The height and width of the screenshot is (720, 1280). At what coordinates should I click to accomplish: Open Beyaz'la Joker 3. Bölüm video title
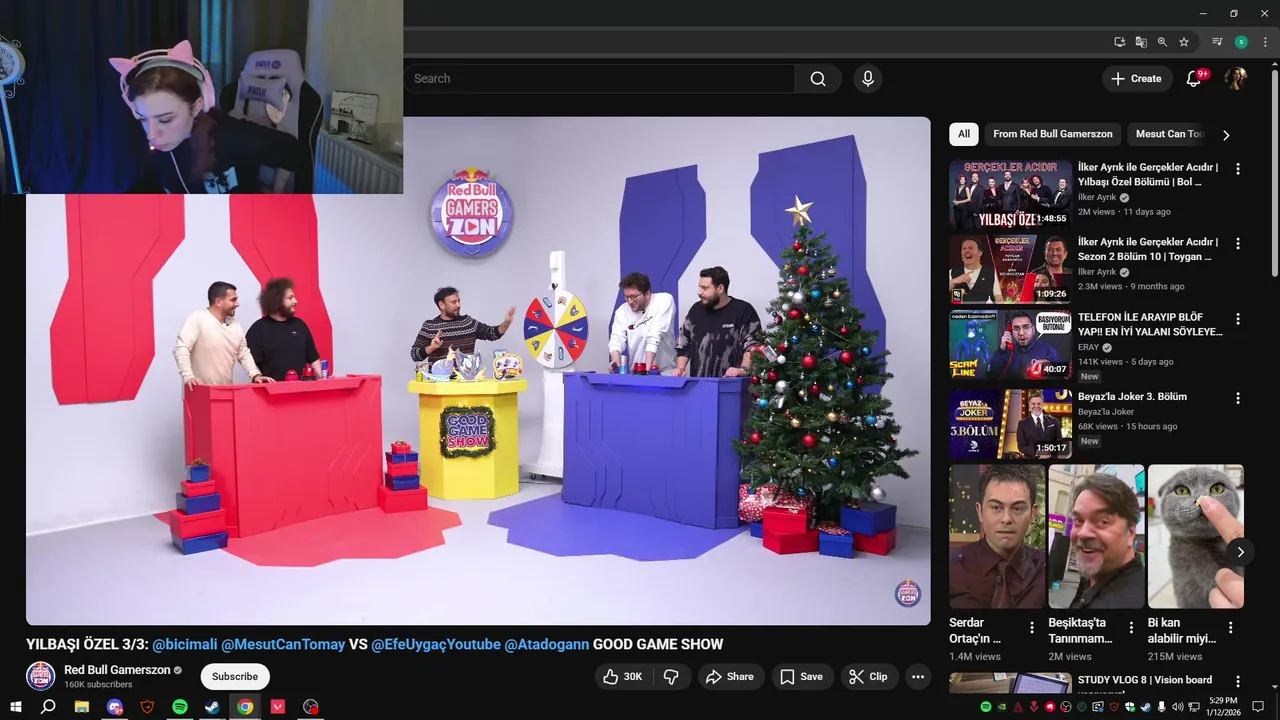click(1132, 397)
